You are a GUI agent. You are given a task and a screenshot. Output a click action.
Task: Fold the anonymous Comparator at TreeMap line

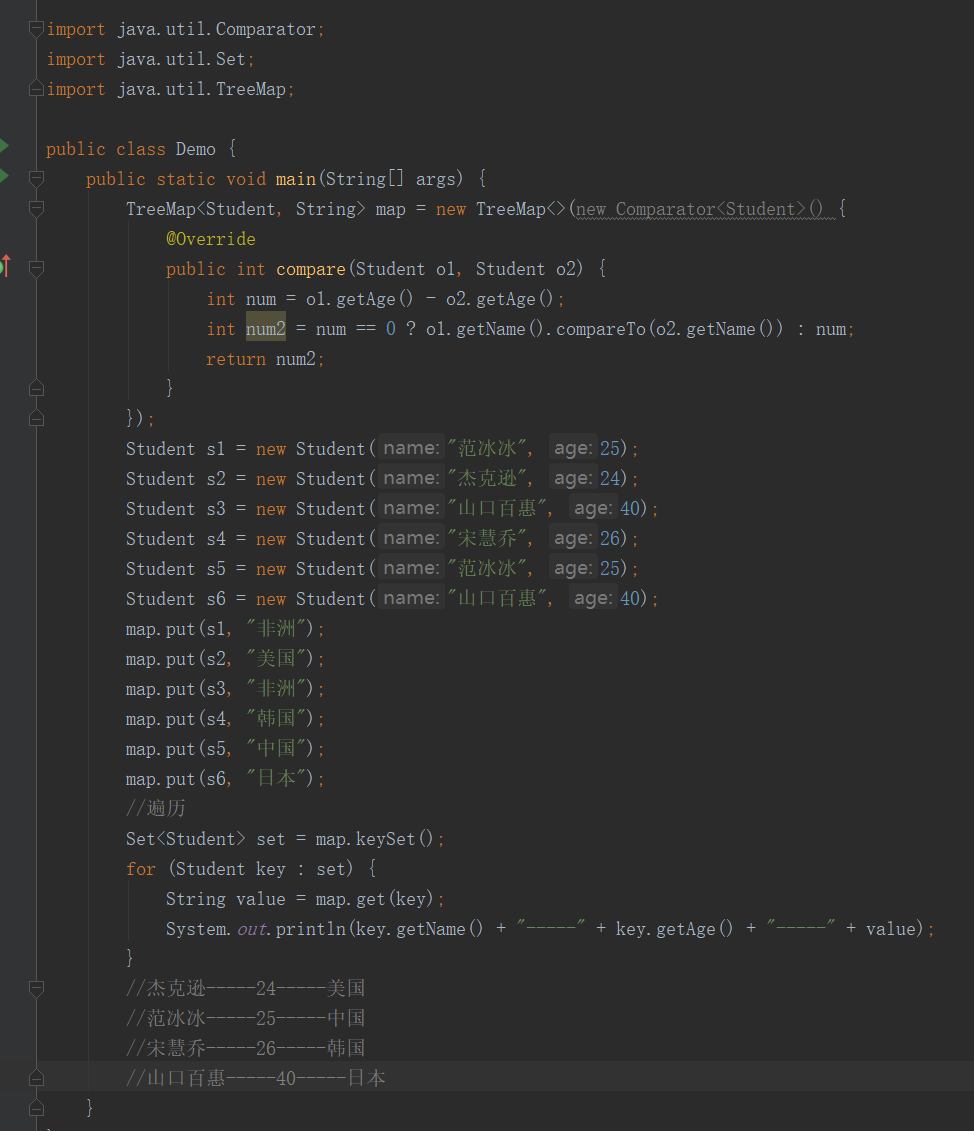36,208
